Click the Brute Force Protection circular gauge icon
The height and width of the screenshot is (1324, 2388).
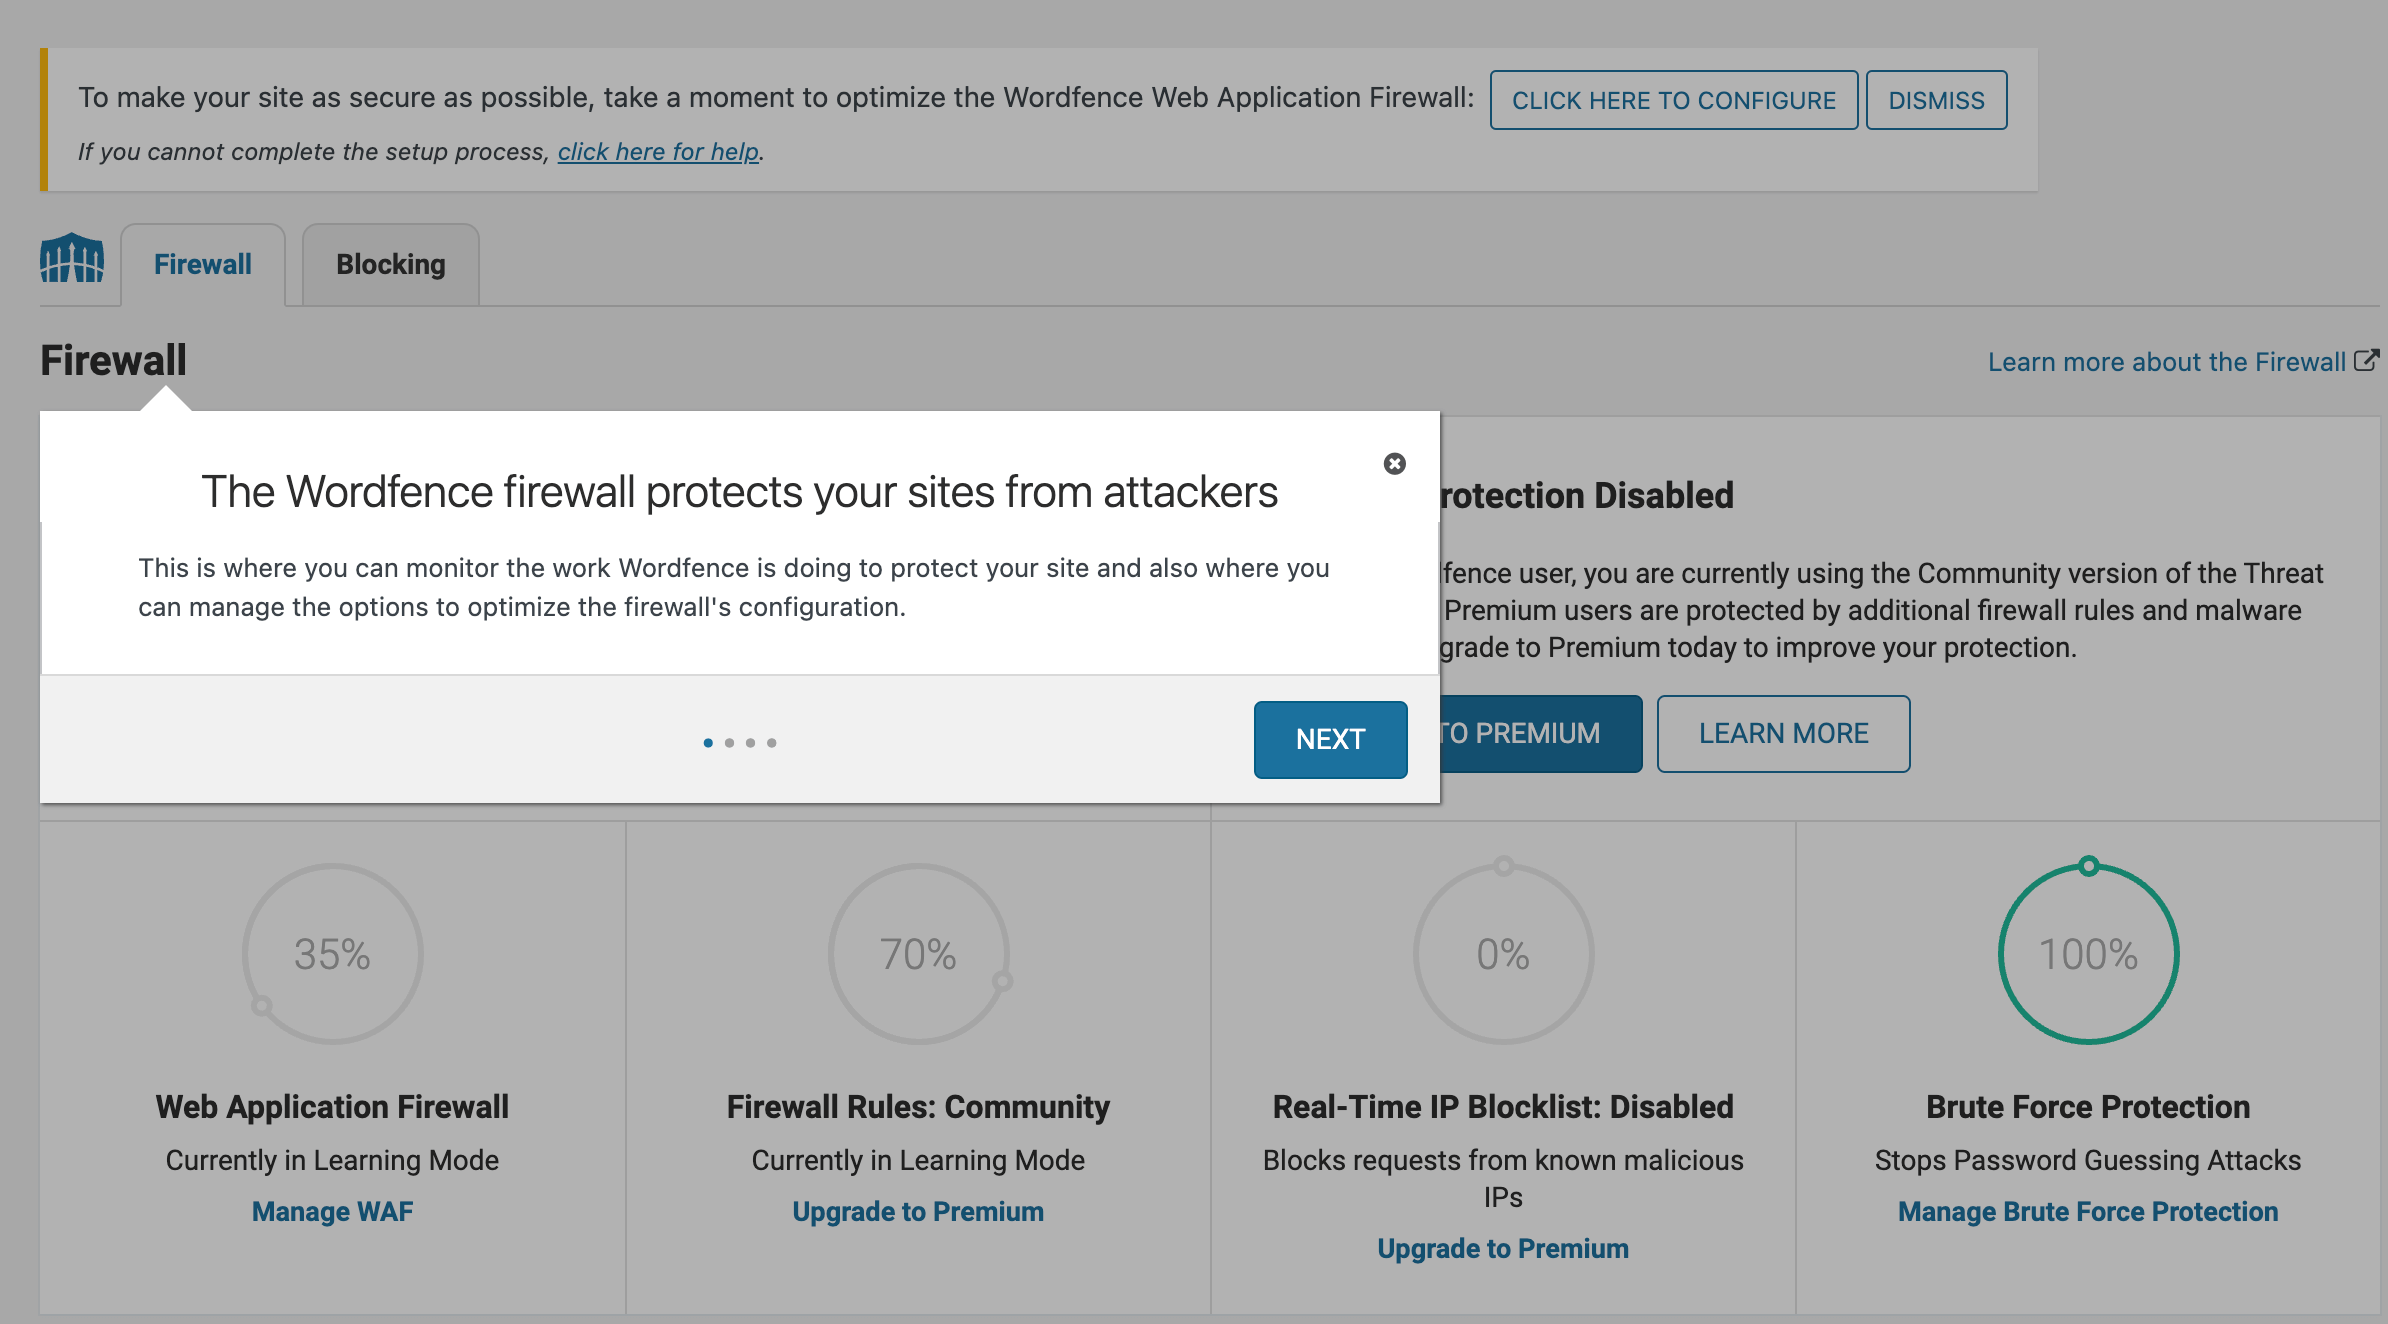point(2086,951)
